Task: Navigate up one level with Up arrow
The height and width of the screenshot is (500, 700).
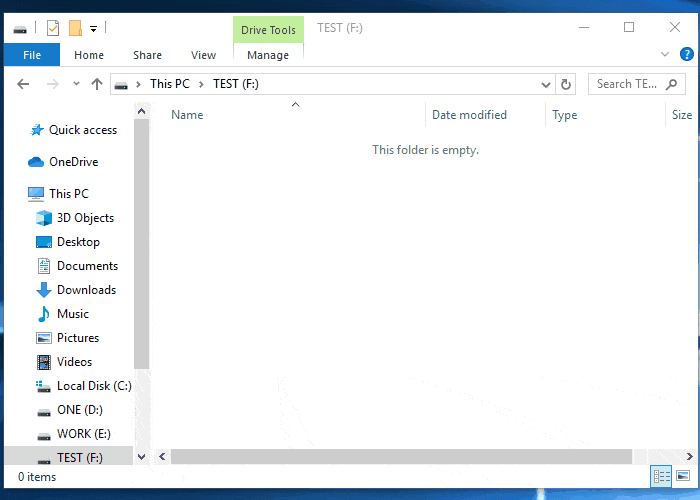Action: click(x=97, y=85)
